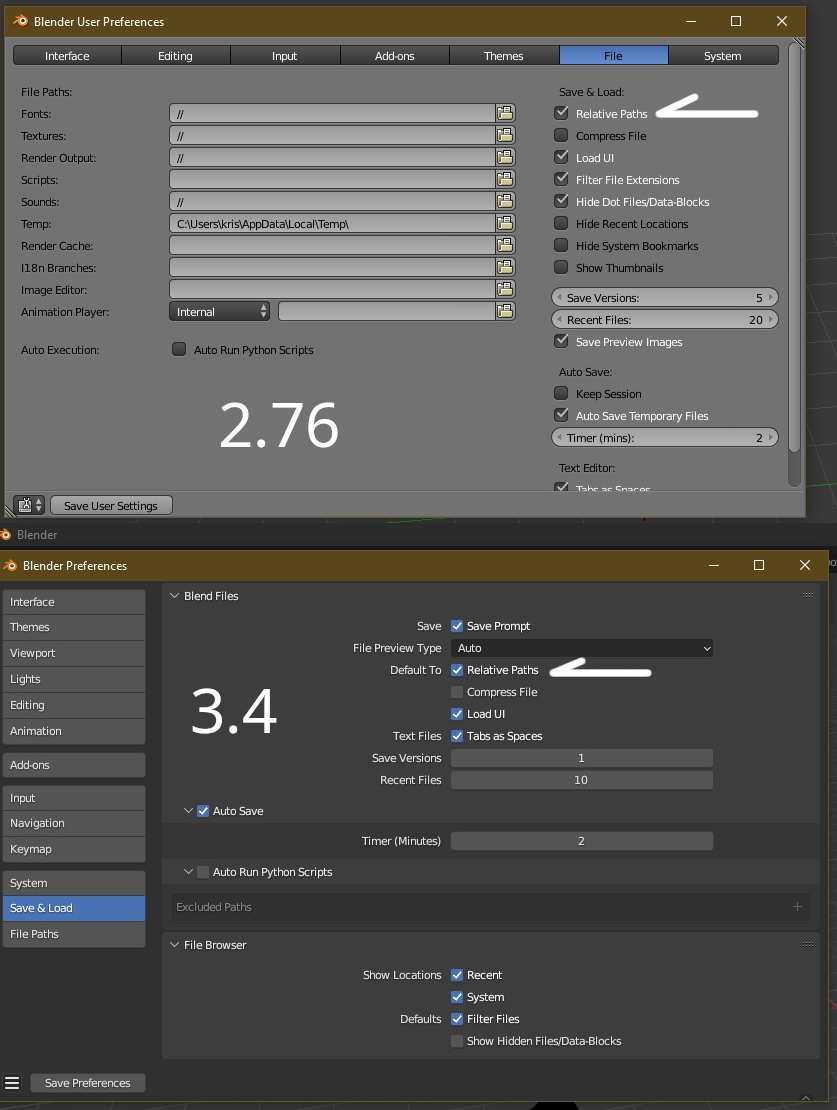Decrease Save Versions with left arrow

point(559,297)
